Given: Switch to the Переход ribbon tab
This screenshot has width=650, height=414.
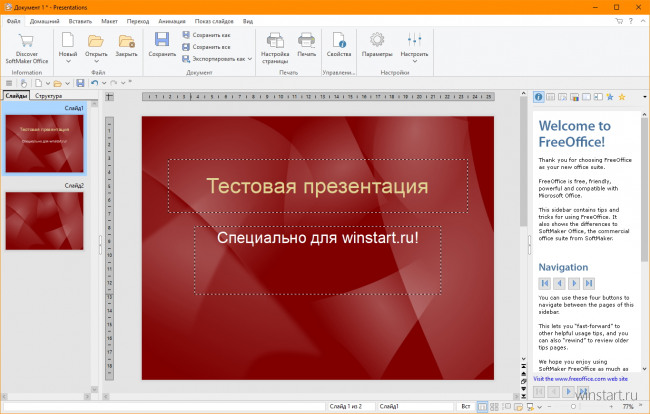Looking at the screenshot, I should click(x=138, y=21).
